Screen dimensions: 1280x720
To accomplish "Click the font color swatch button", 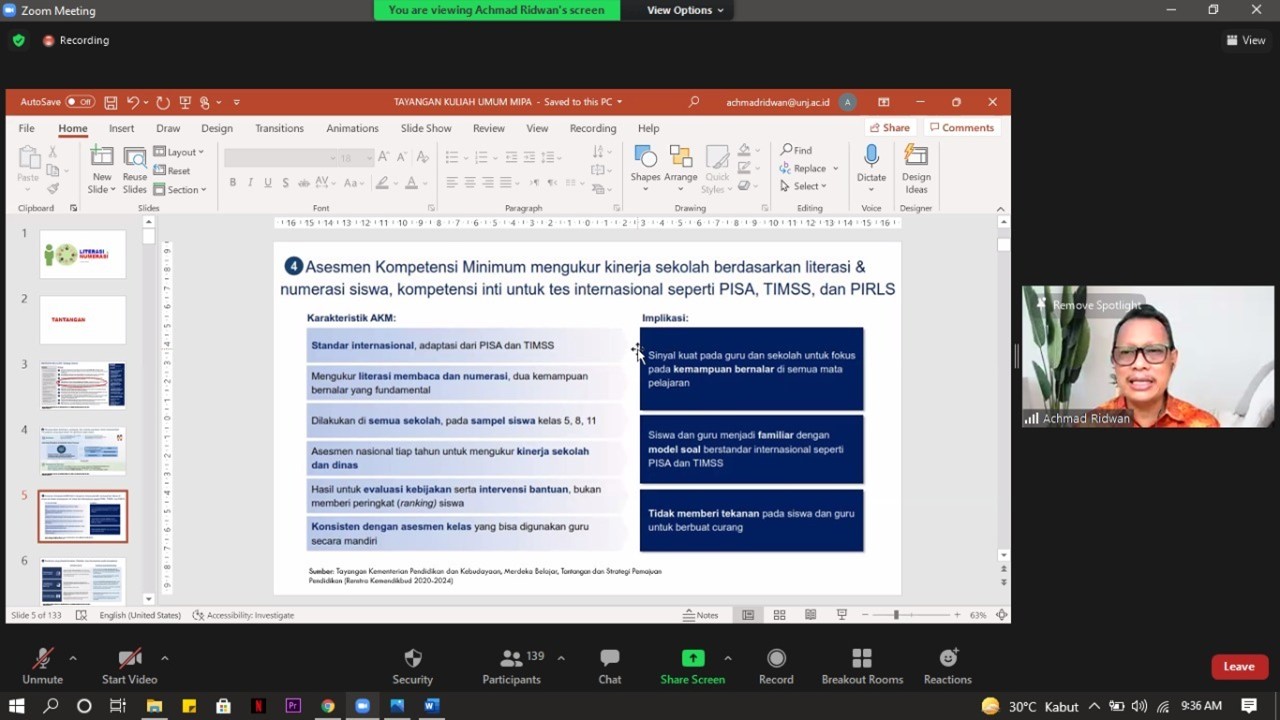I will coord(411,183).
